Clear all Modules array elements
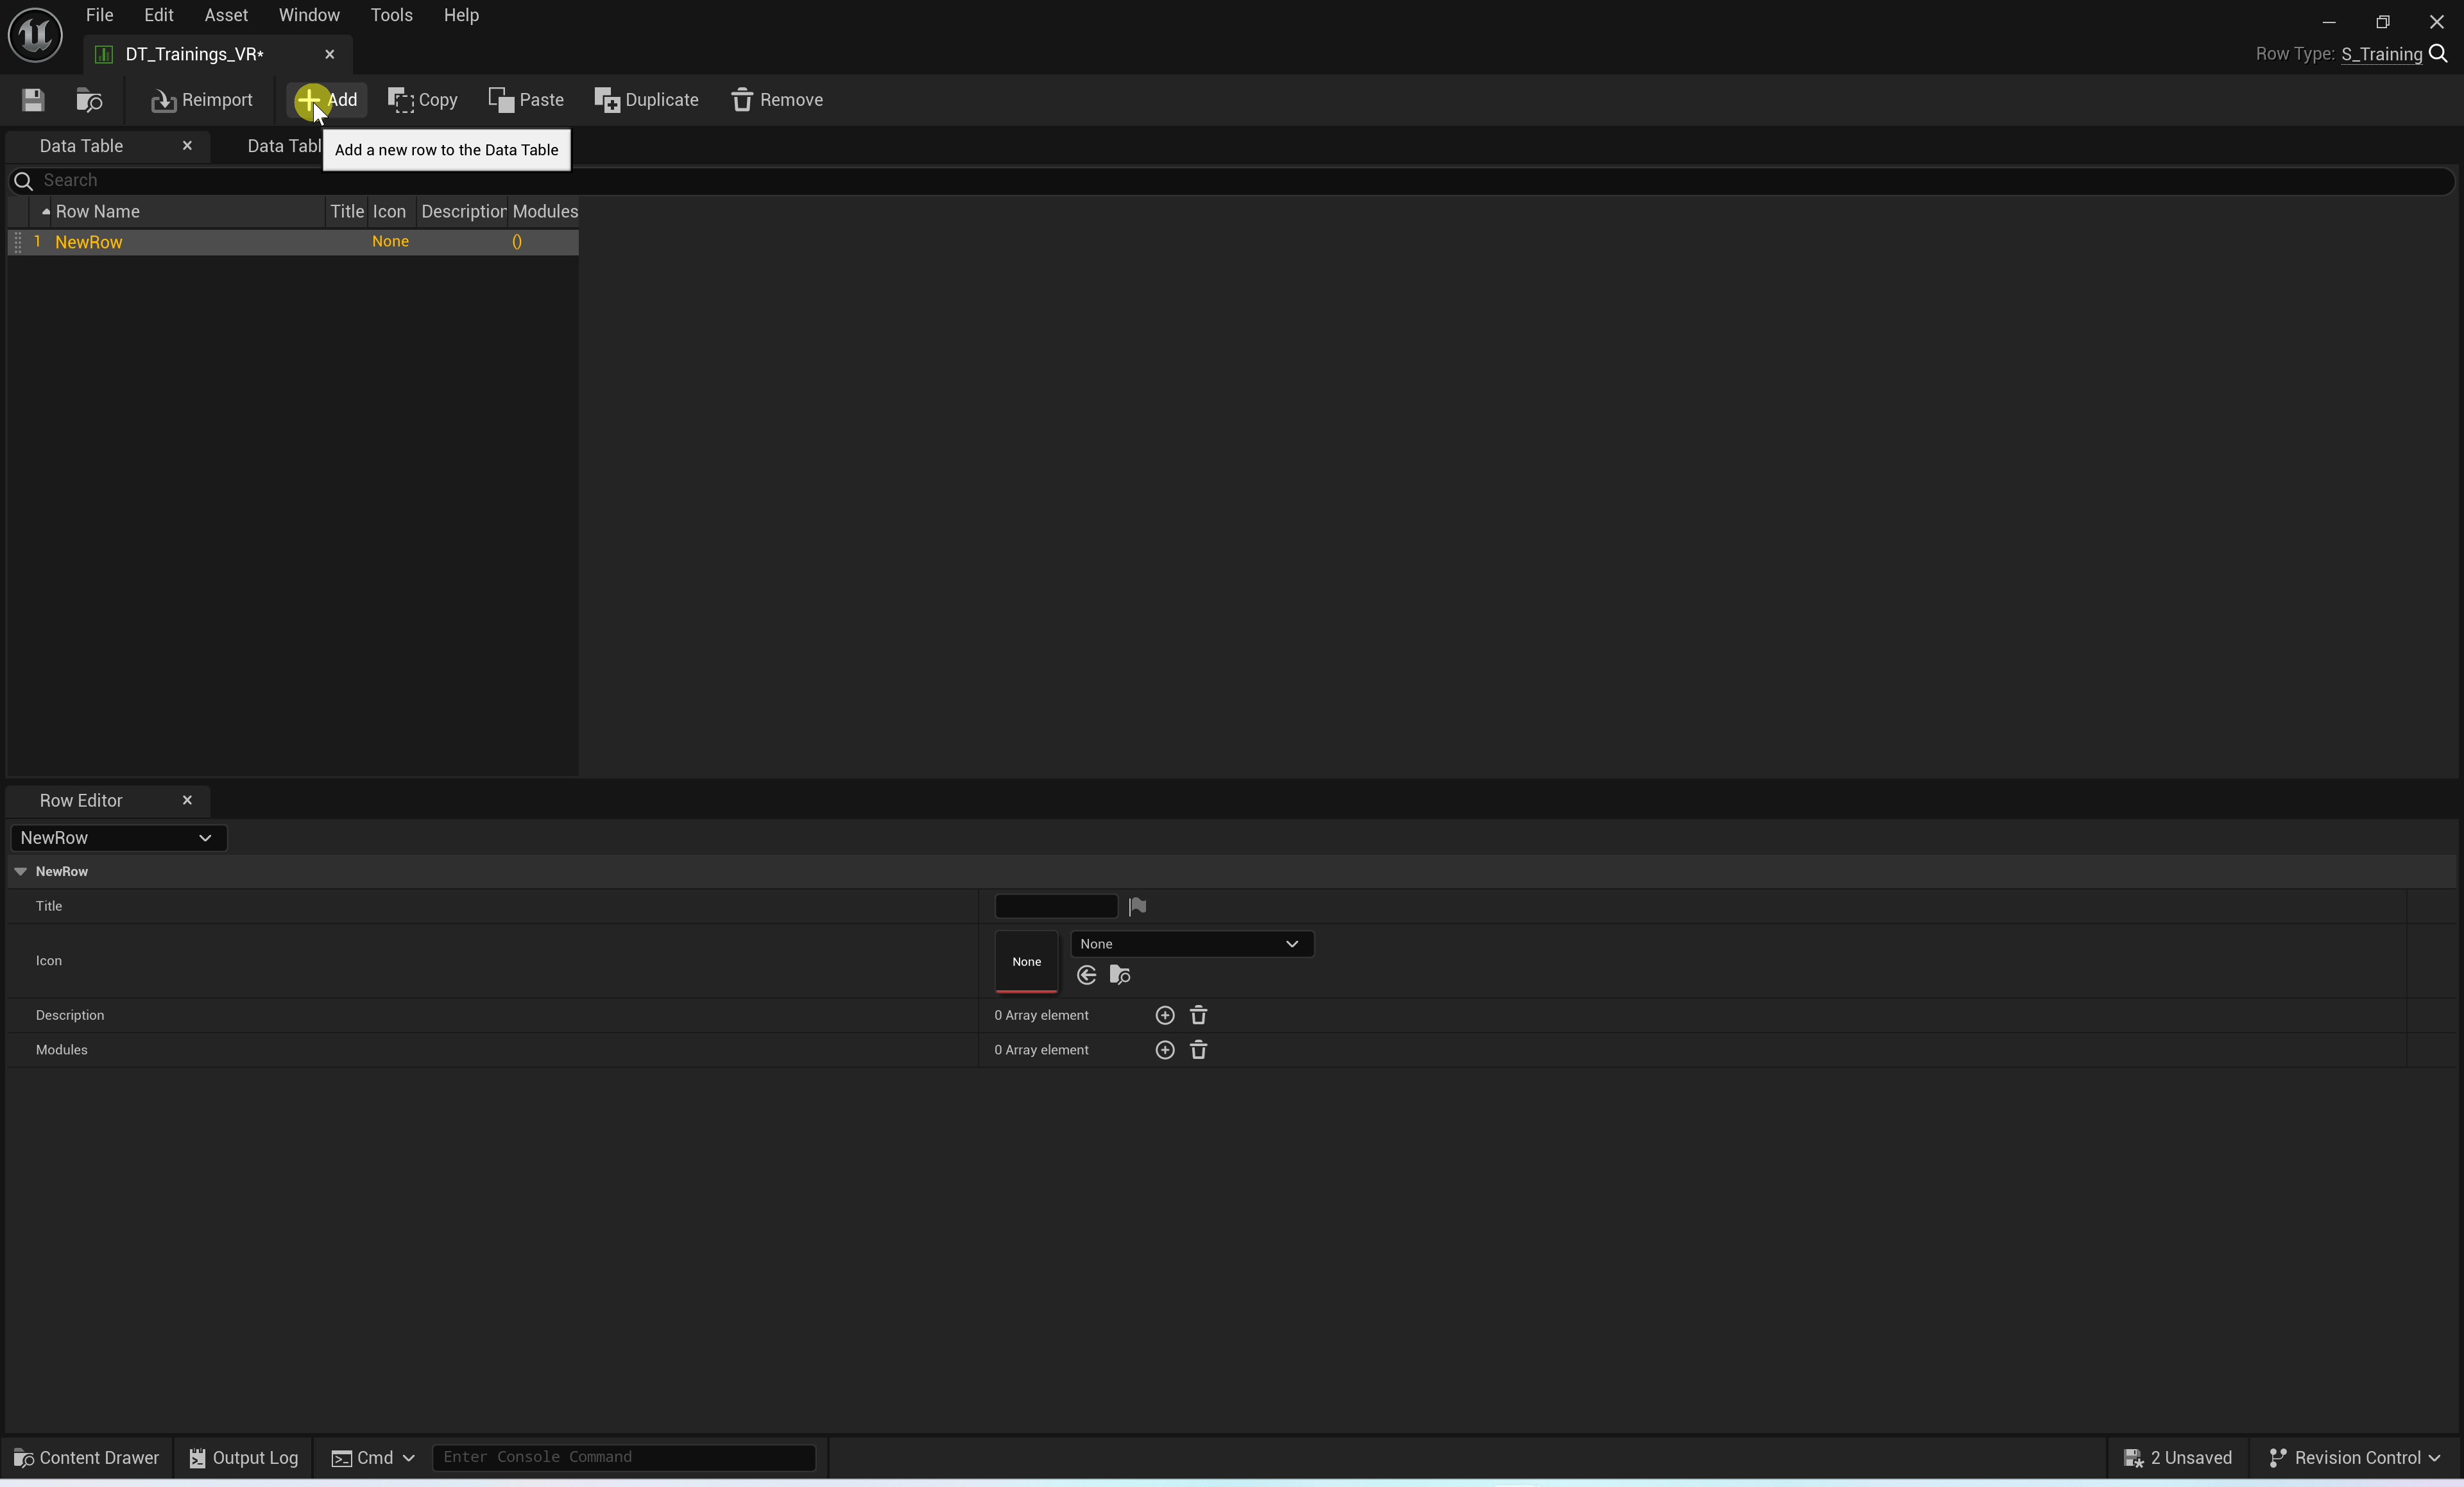This screenshot has width=2464, height=1487. (x=1198, y=1050)
